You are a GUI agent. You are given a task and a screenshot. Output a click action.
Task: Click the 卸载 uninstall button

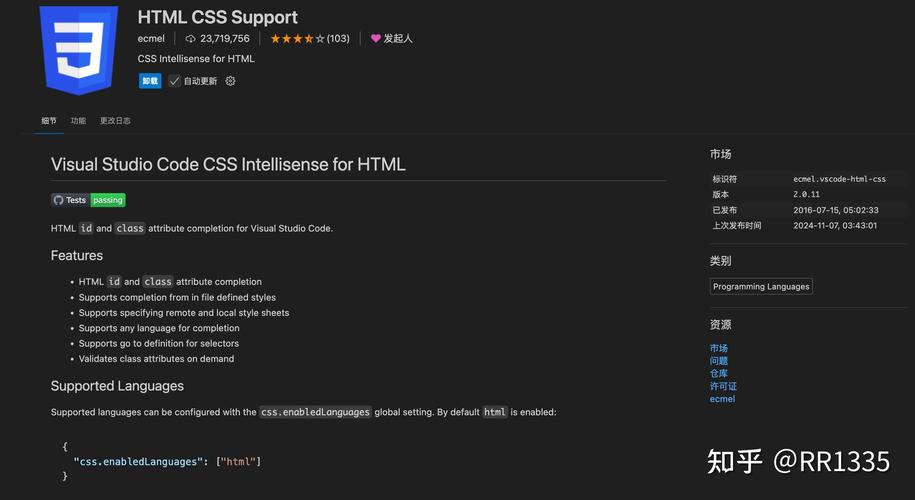[149, 81]
